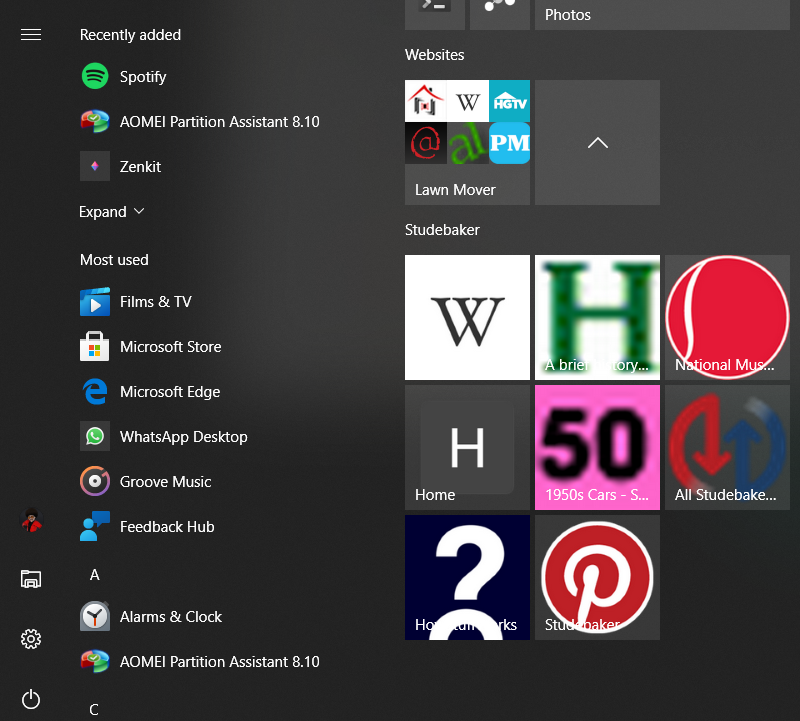The width and height of the screenshot is (800, 721).
Task: Open the user account avatar
Action: (31, 520)
